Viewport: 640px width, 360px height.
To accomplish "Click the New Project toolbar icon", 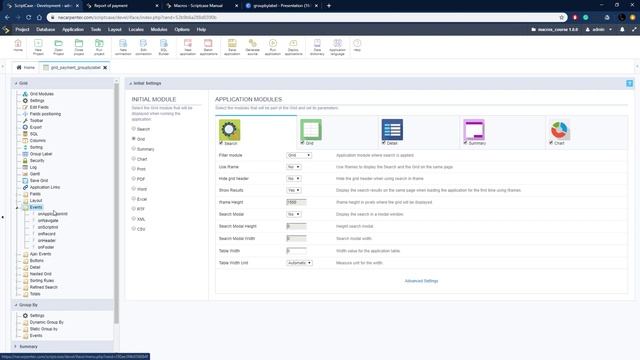I will point(38,47).
